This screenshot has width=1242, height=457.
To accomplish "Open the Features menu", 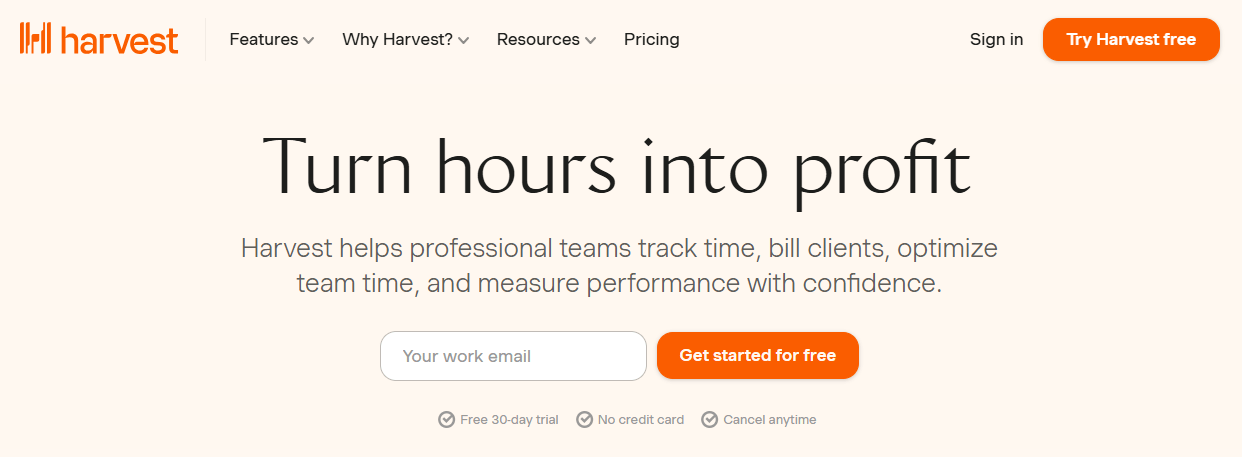I will pos(264,40).
